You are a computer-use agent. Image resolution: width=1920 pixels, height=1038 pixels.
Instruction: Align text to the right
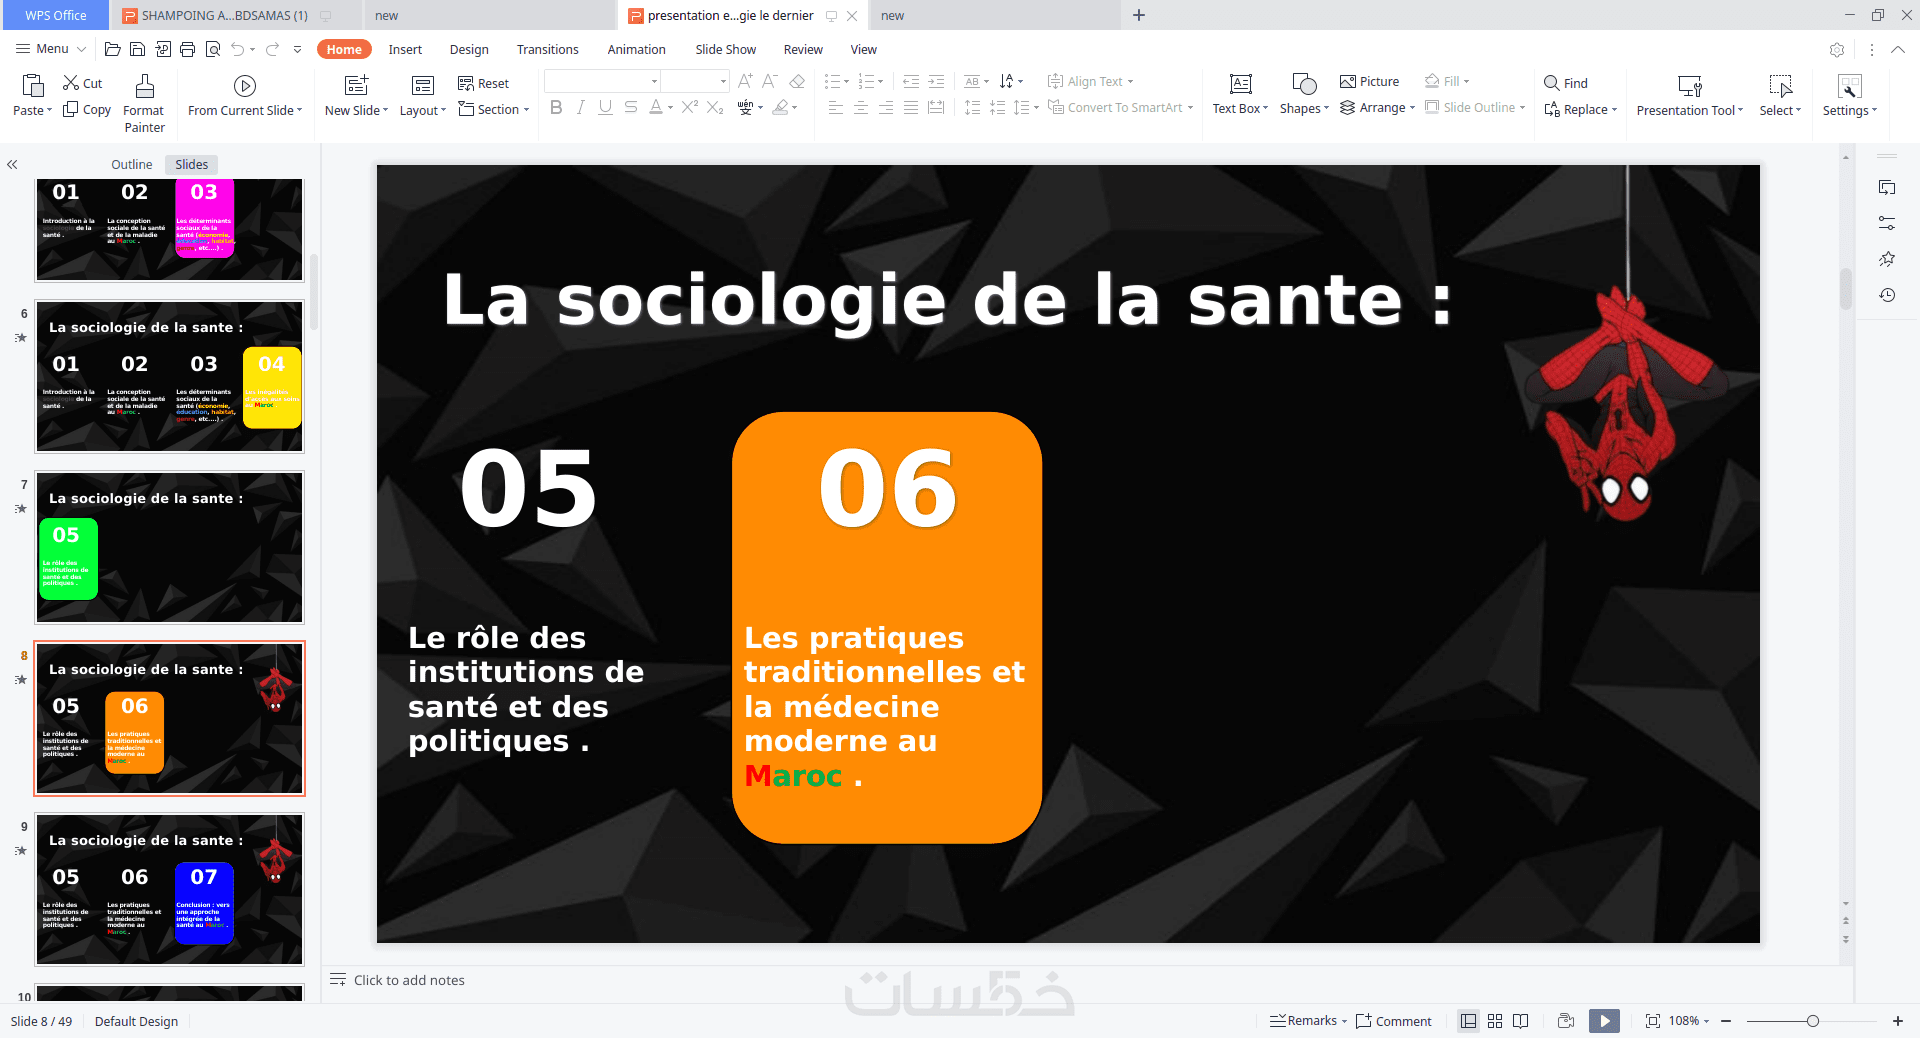pyautogui.click(x=886, y=107)
